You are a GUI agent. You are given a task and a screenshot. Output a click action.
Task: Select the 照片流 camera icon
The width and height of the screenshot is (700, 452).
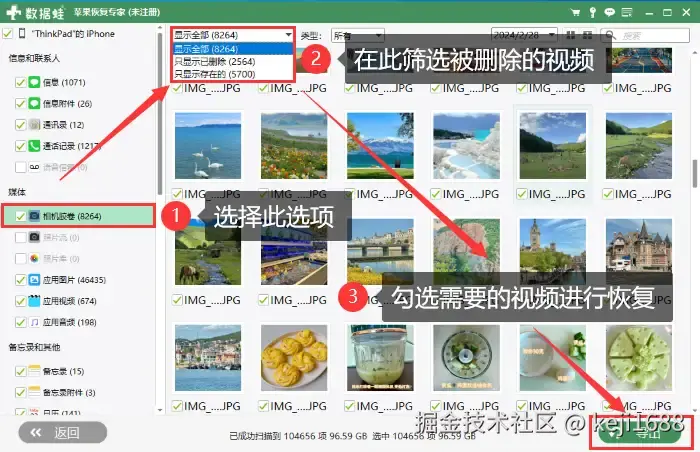(x=34, y=237)
